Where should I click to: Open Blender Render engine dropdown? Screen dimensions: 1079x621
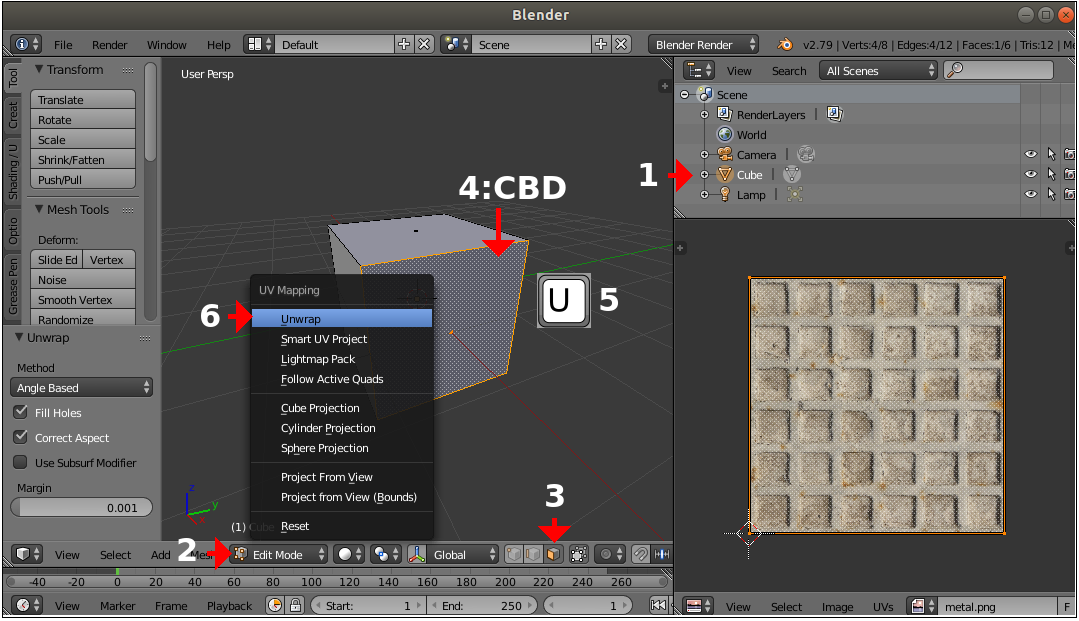click(x=703, y=44)
